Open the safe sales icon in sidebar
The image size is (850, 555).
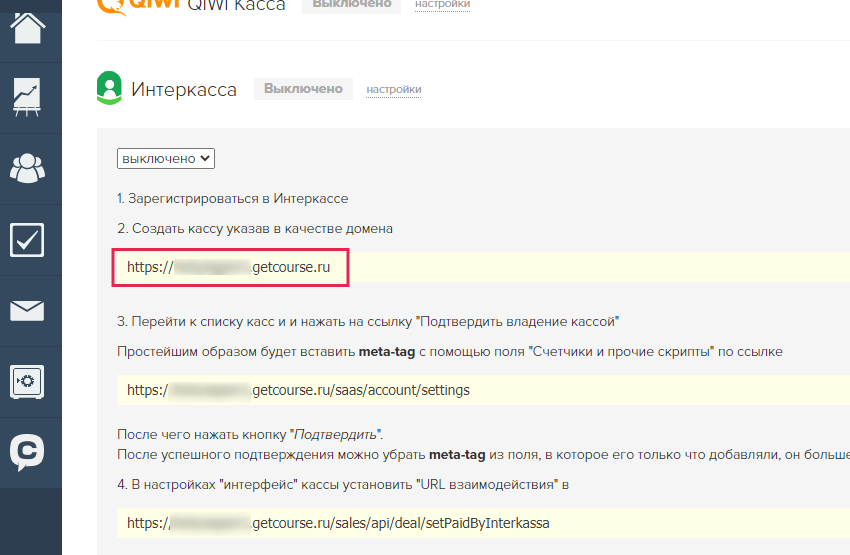click(27, 382)
